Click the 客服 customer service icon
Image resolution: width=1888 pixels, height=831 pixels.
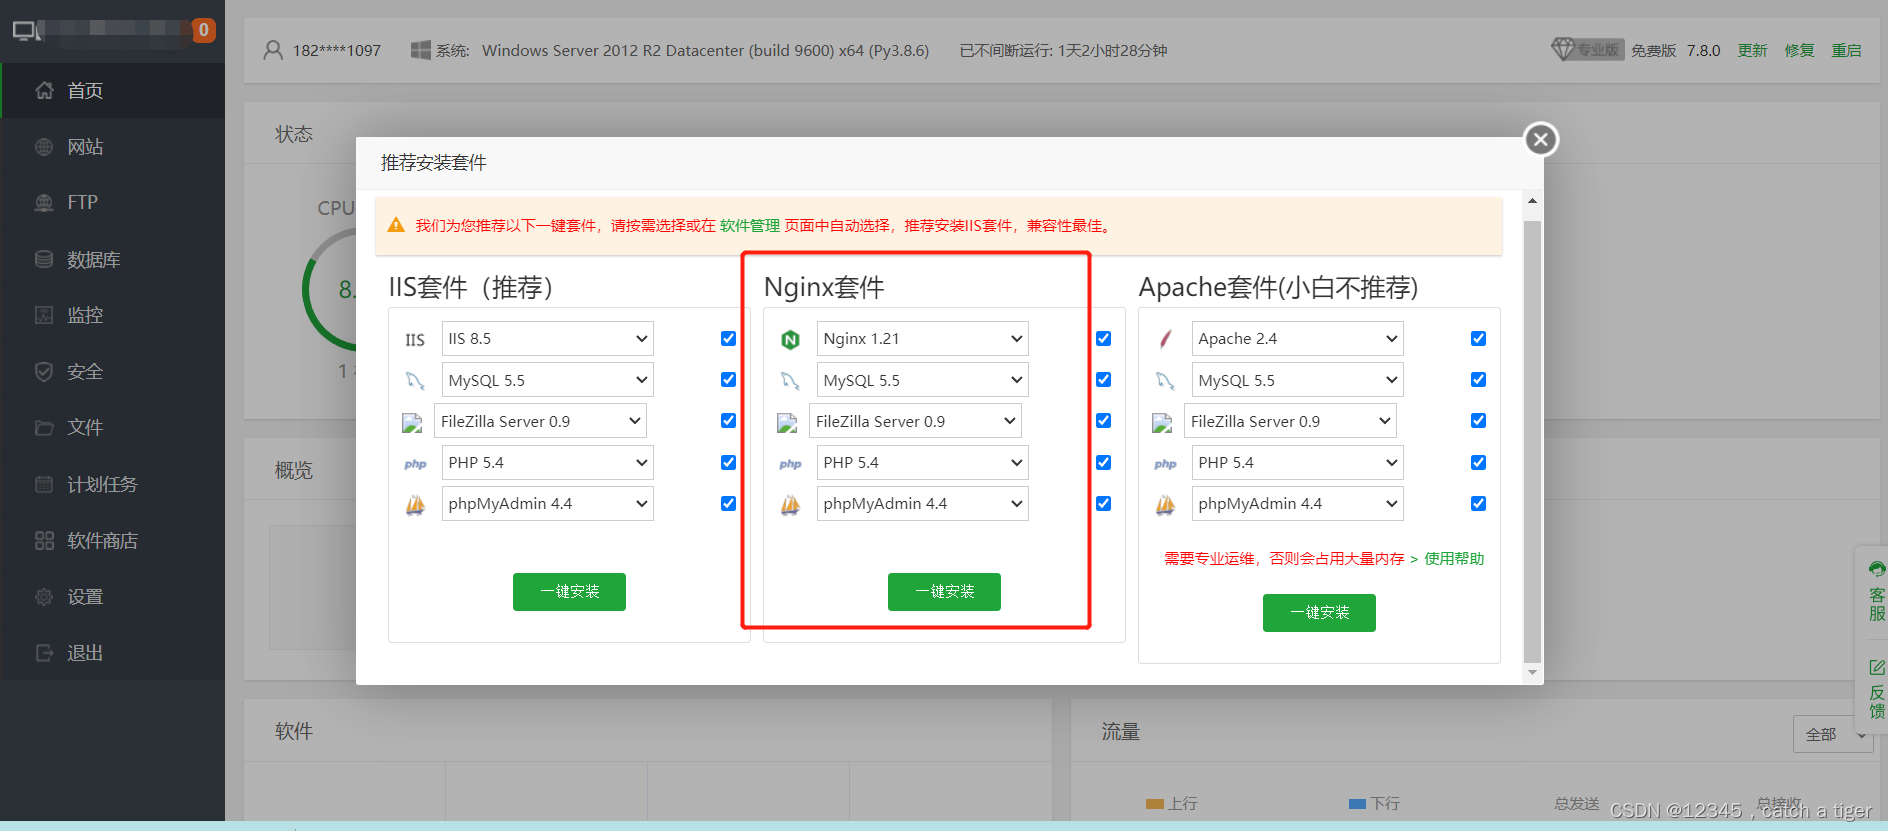pos(1876,569)
